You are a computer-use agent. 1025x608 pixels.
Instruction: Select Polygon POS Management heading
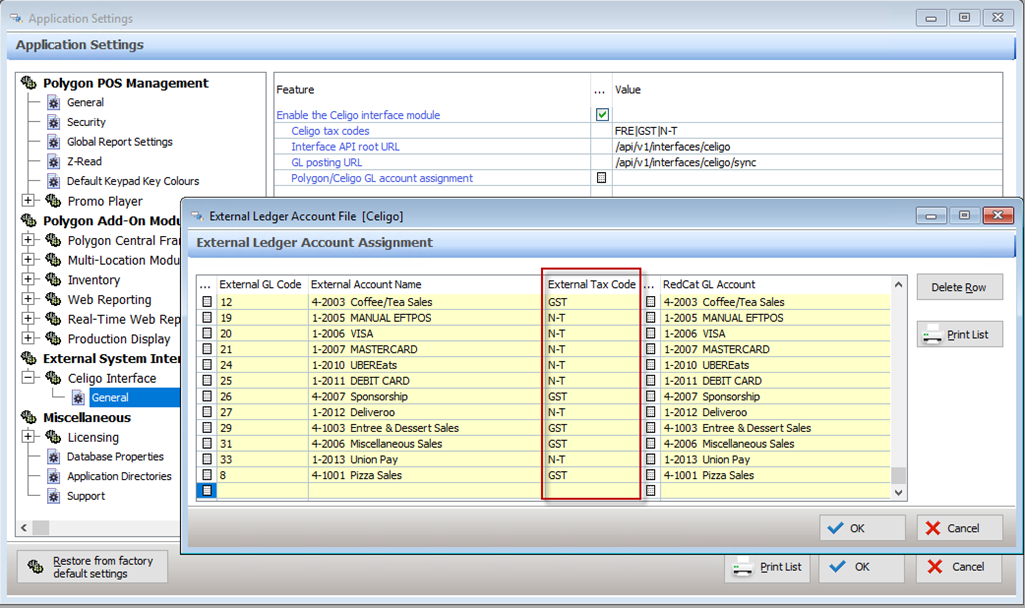[126, 83]
